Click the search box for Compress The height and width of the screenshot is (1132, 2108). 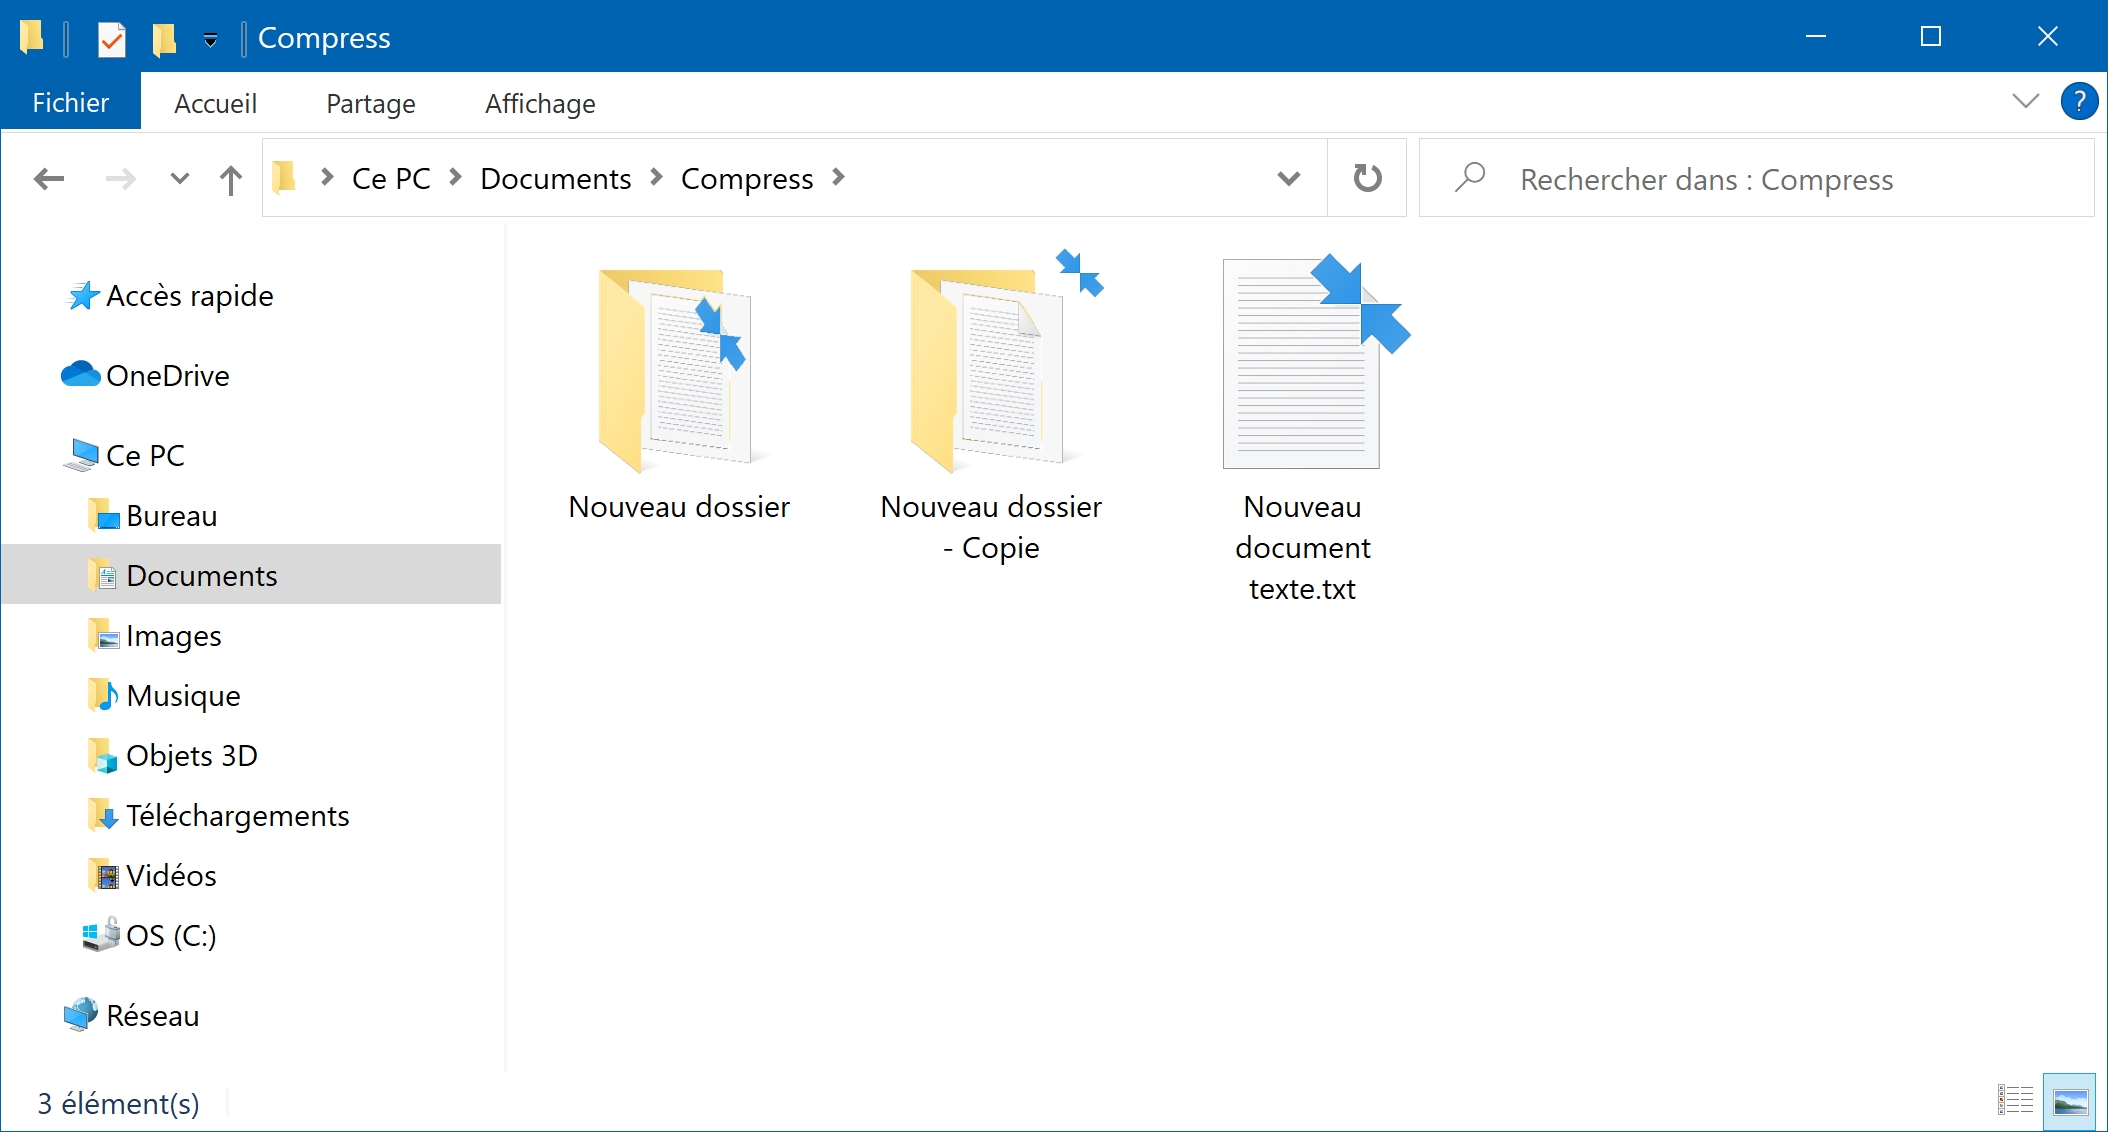1756,178
